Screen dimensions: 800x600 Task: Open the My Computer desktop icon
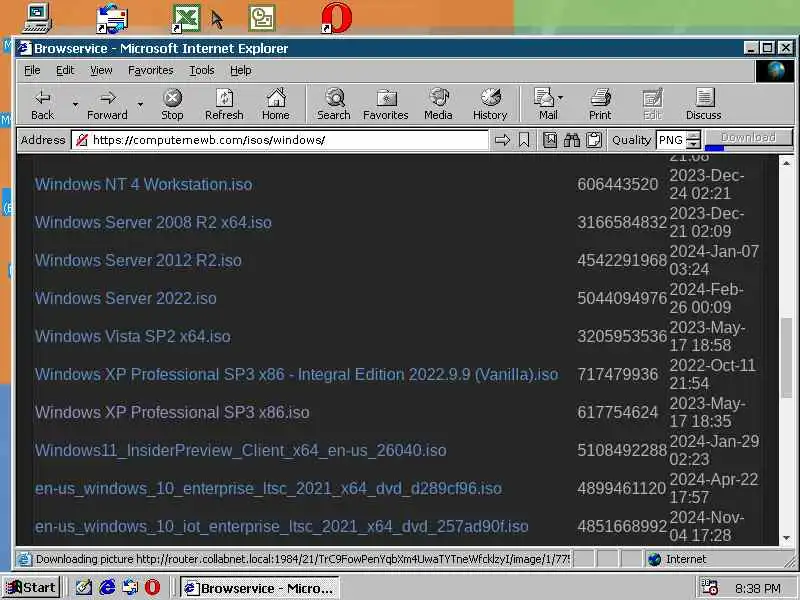pyautogui.click(x=38, y=18)
